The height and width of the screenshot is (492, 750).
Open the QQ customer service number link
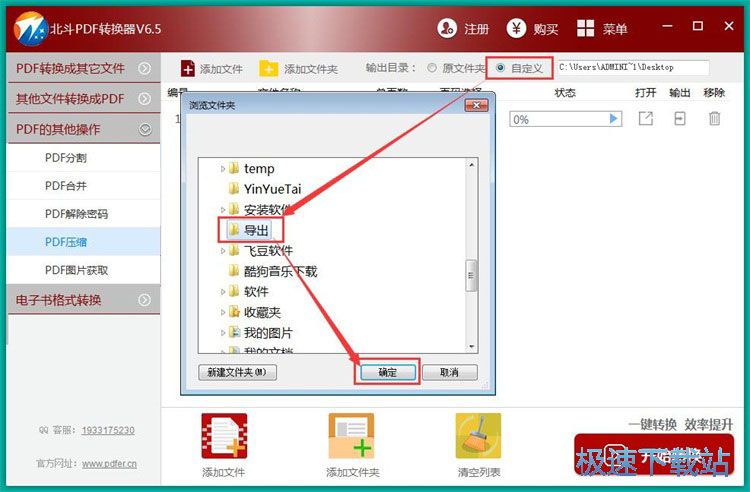(x=108, y=430)
